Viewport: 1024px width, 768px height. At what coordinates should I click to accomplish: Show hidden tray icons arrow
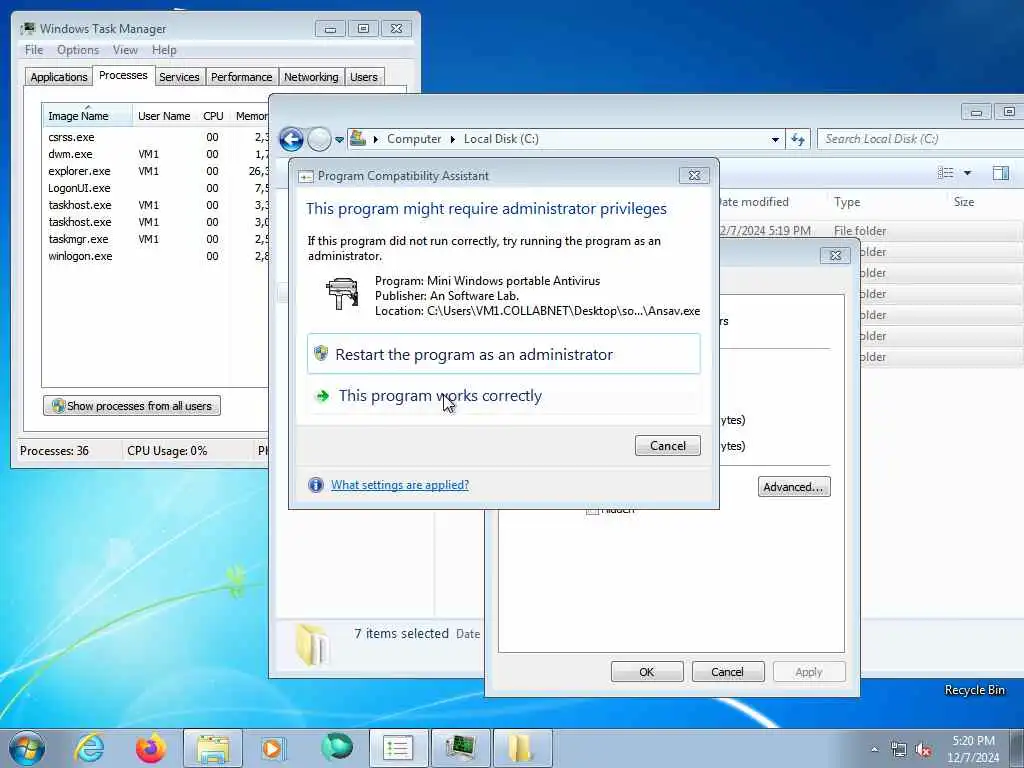tap(874, 749)
